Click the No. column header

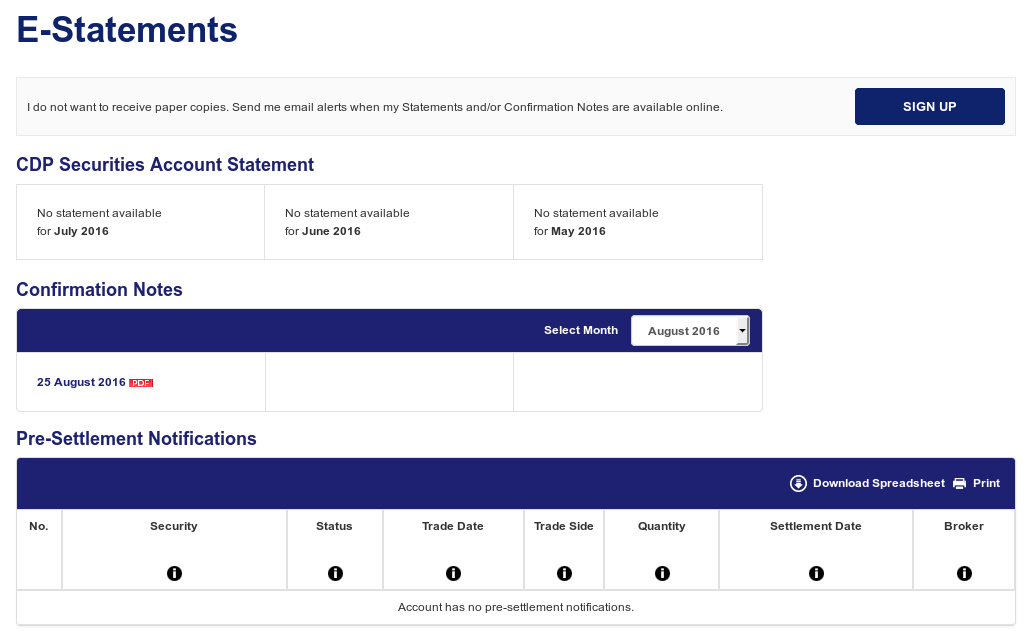39,526
